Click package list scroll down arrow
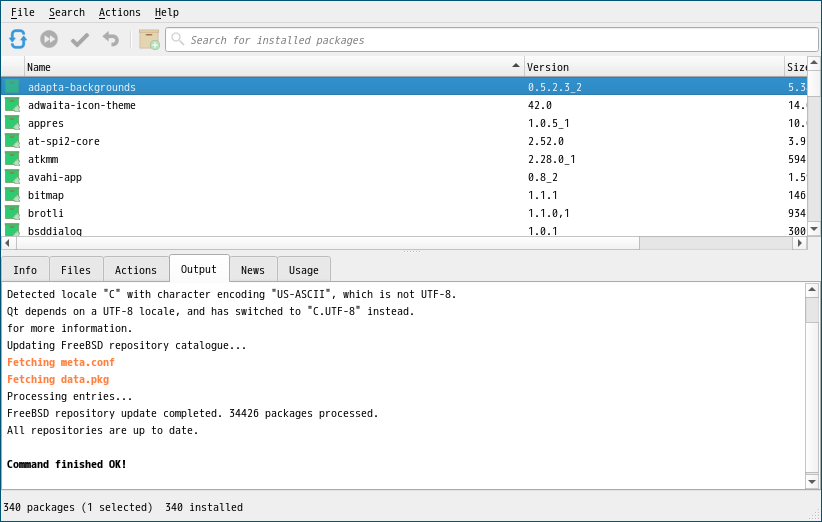Viewport: 822px width, 522px height. click(814, 229)
